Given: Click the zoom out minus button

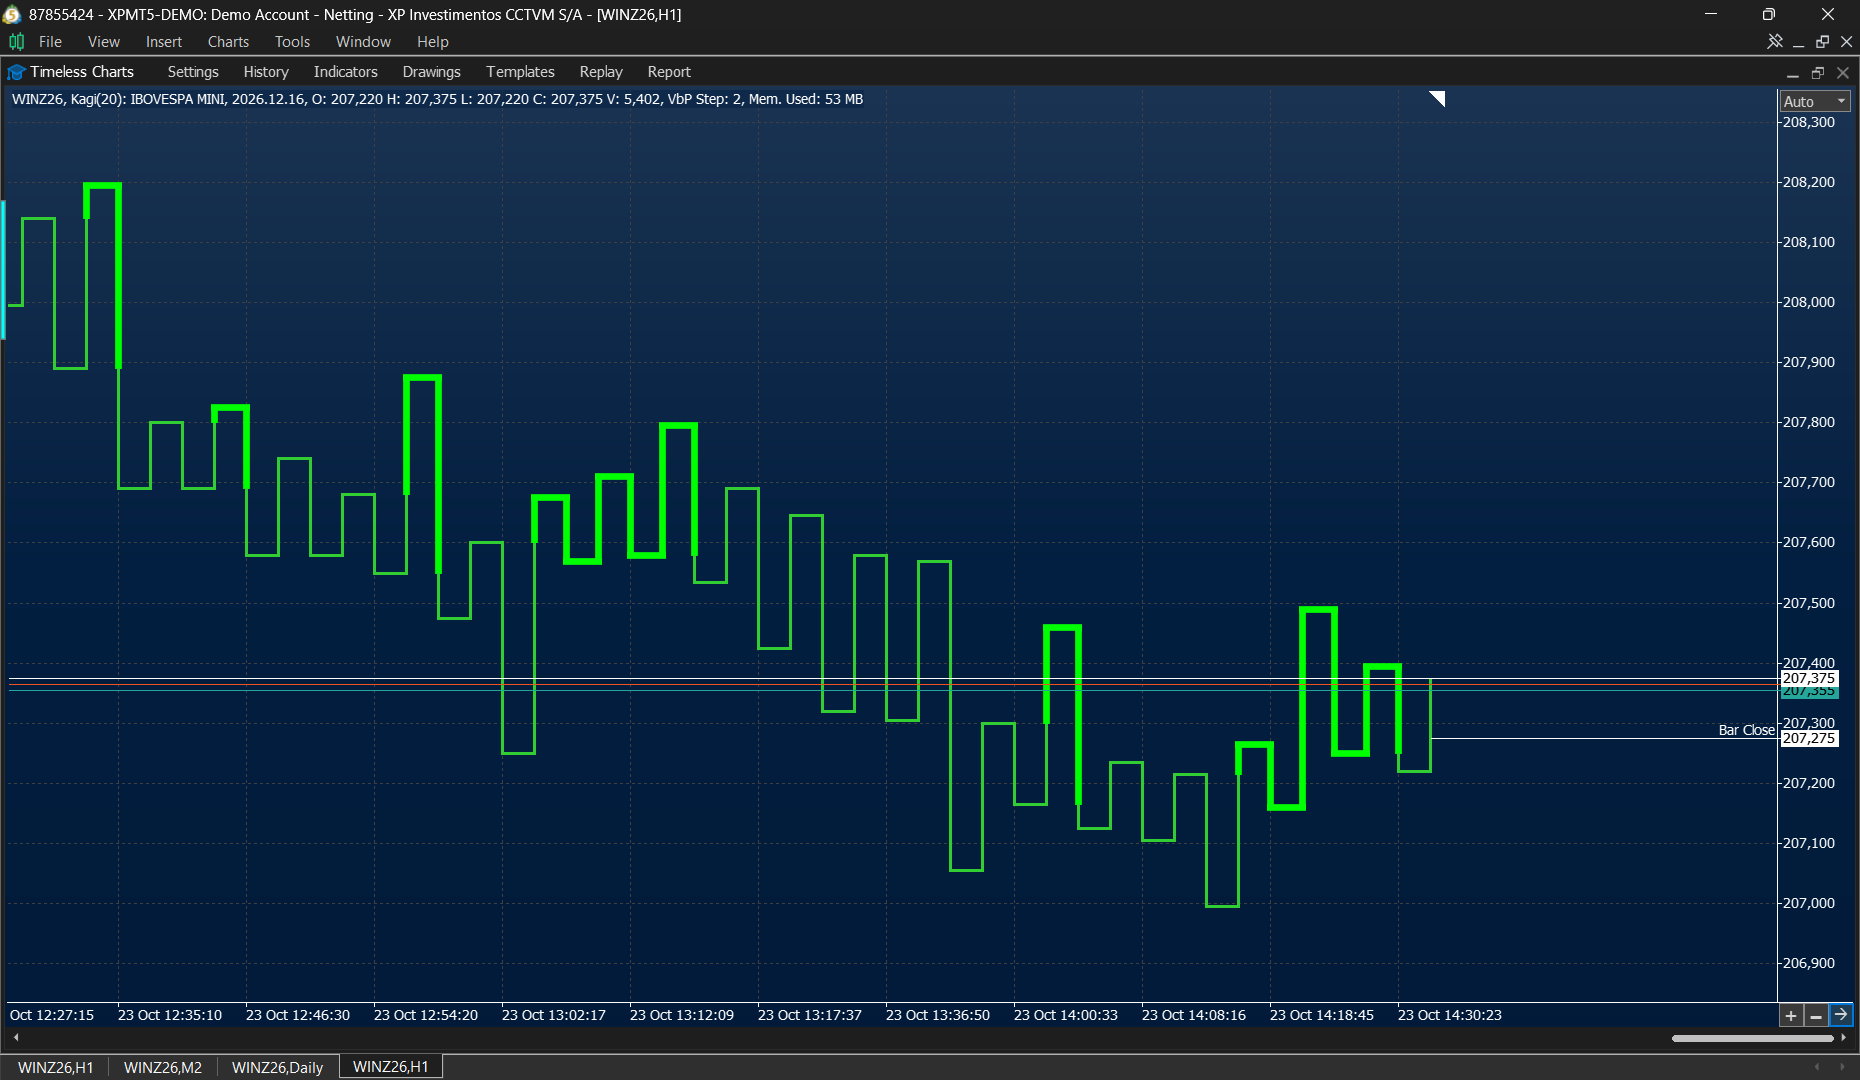Looking at the screenshot, I should (1816, 1016).
